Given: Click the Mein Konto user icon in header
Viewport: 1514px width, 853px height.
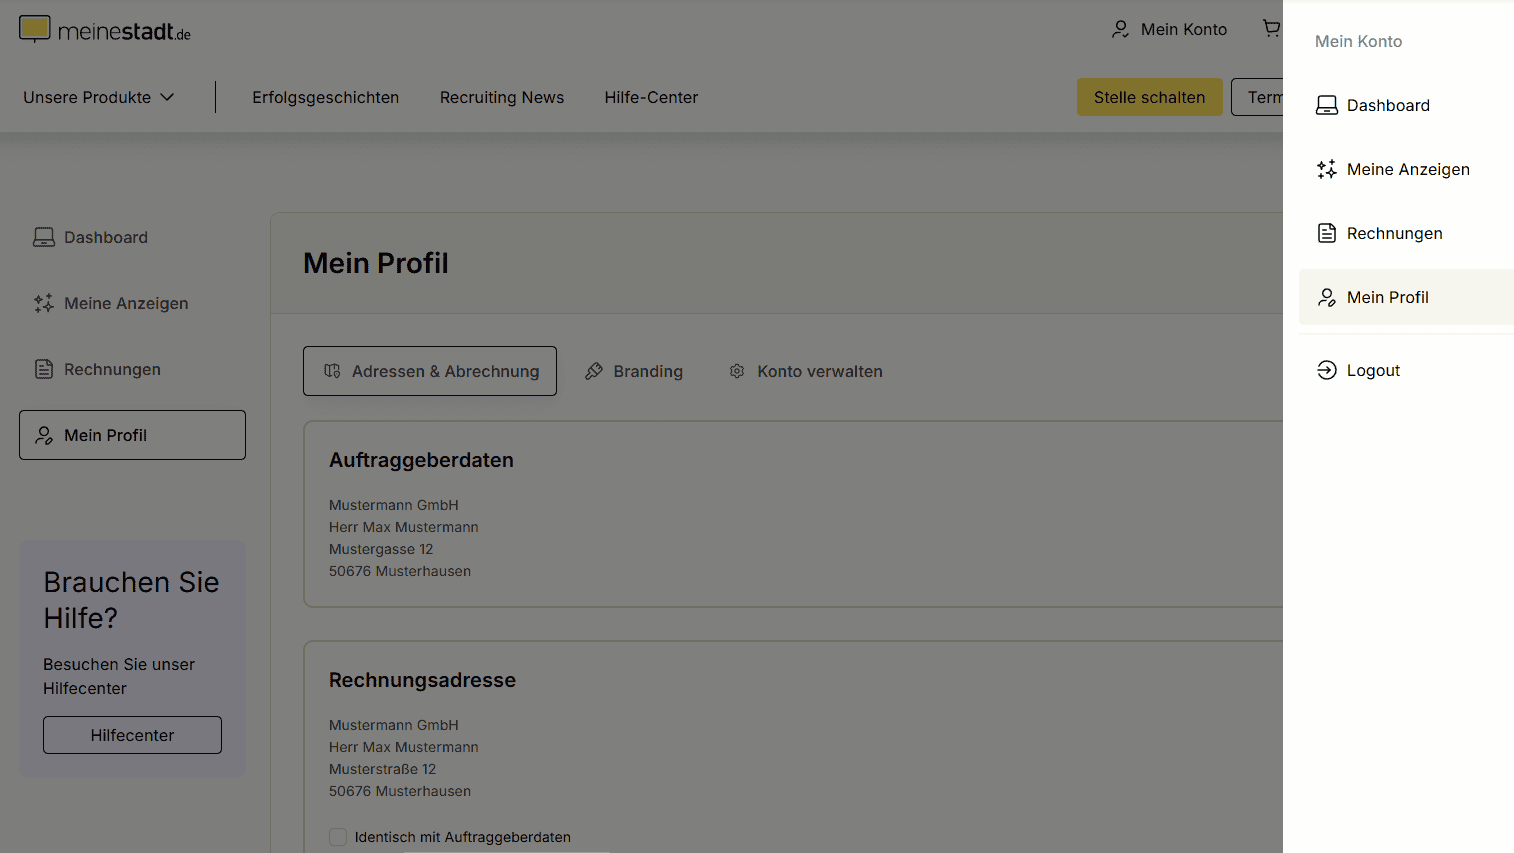Looking at the screenshot, I should tap(1121, 29).
